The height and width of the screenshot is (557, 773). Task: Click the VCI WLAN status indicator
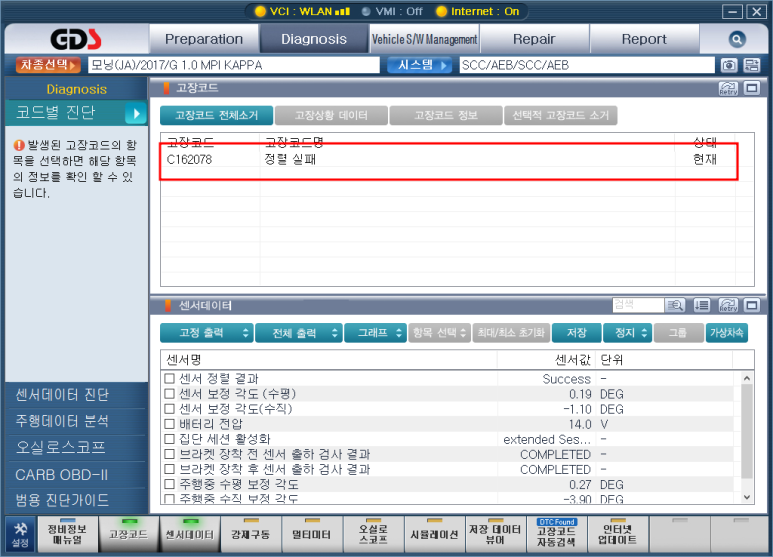(x=303, y=11)
